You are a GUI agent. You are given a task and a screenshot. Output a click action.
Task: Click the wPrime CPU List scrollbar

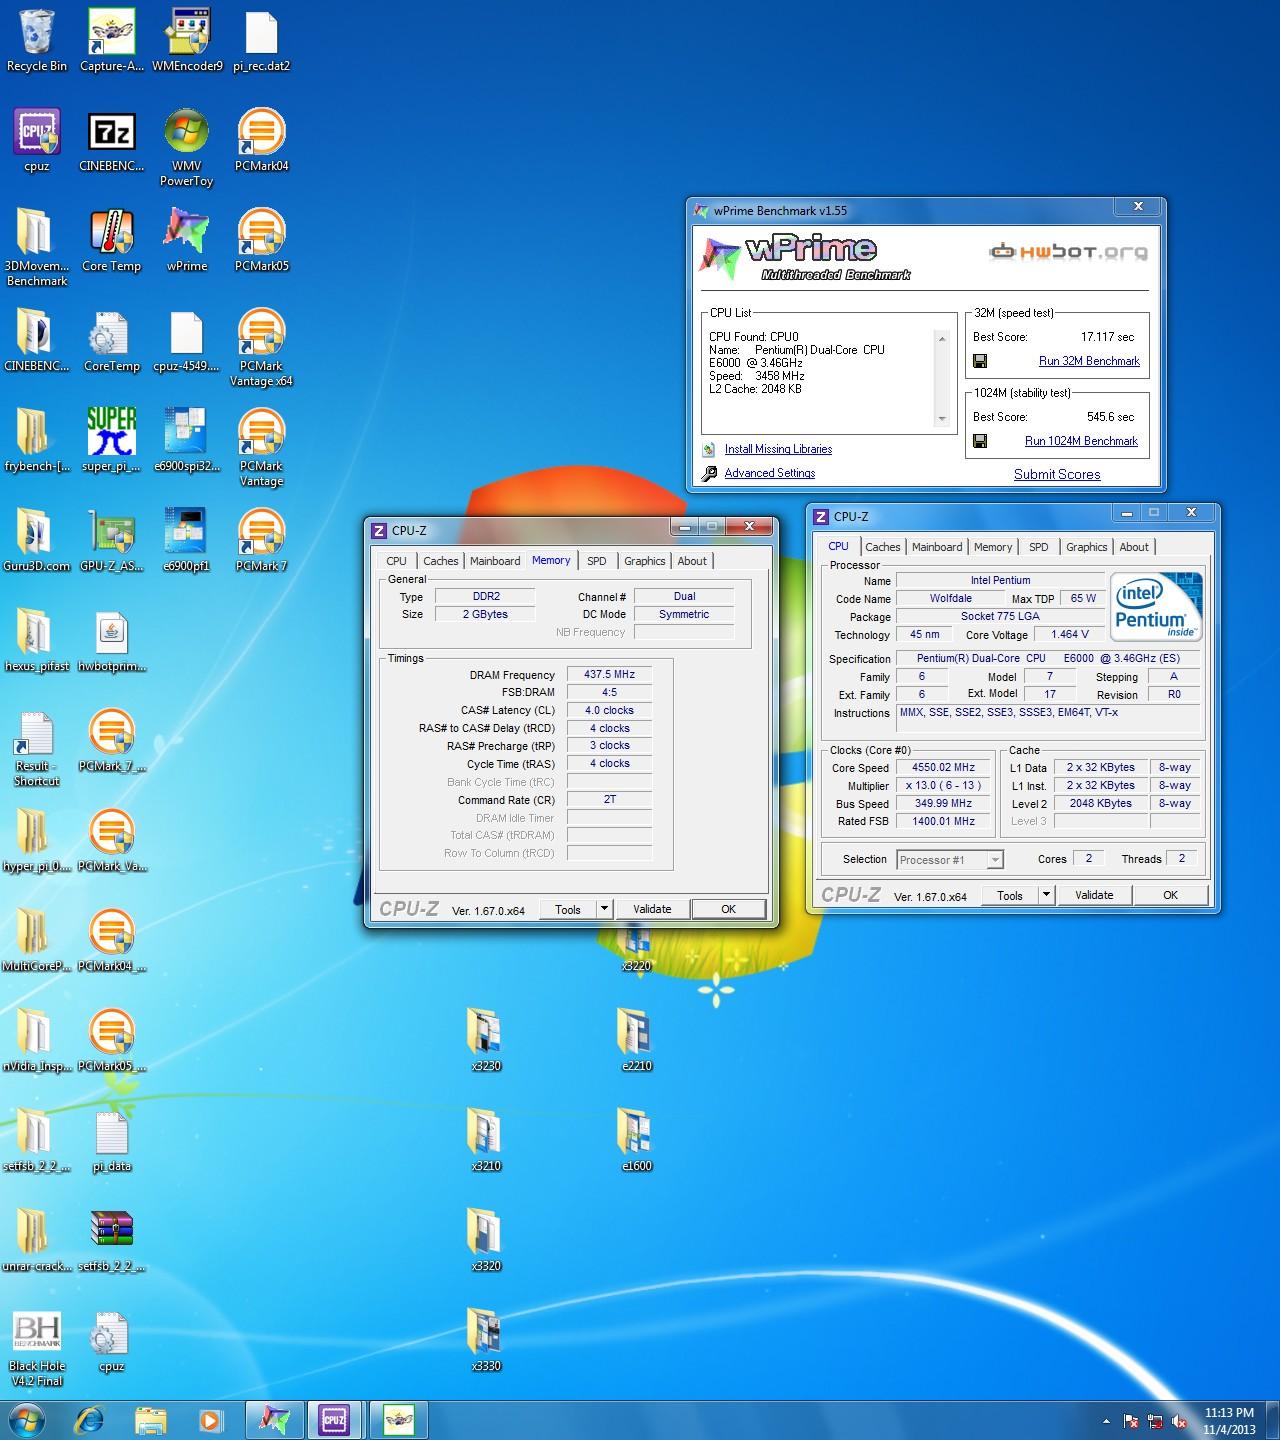point(941,379)
